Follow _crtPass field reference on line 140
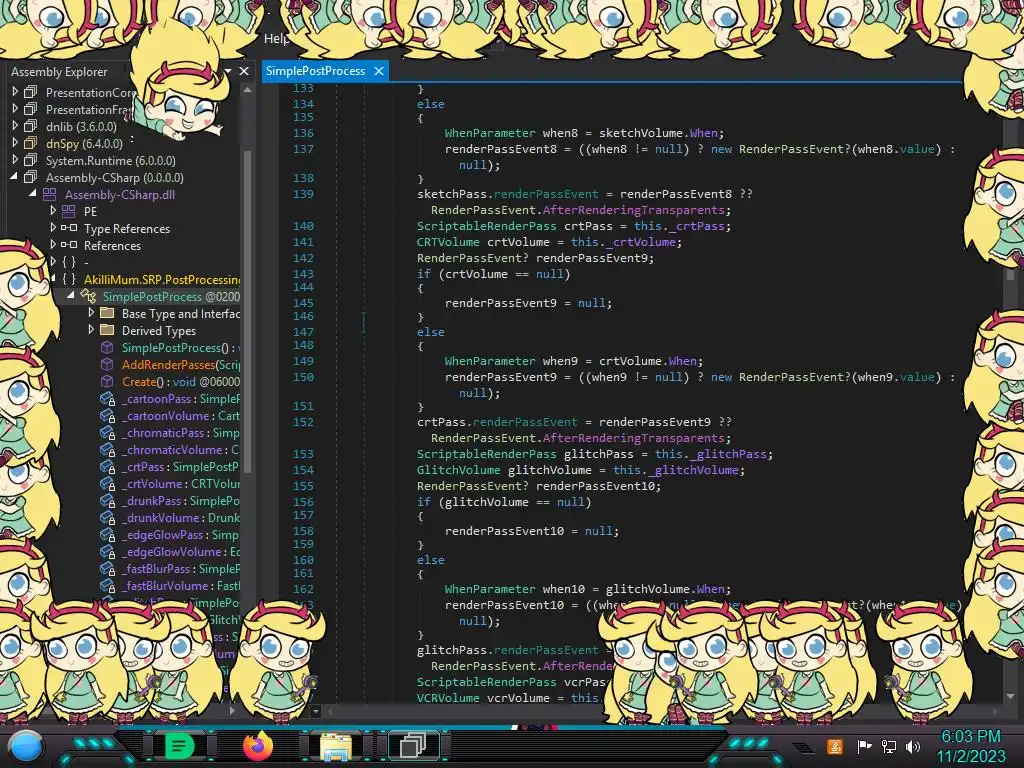The image size is (1024, 768). pyautogui.click(x=699, y=226)
